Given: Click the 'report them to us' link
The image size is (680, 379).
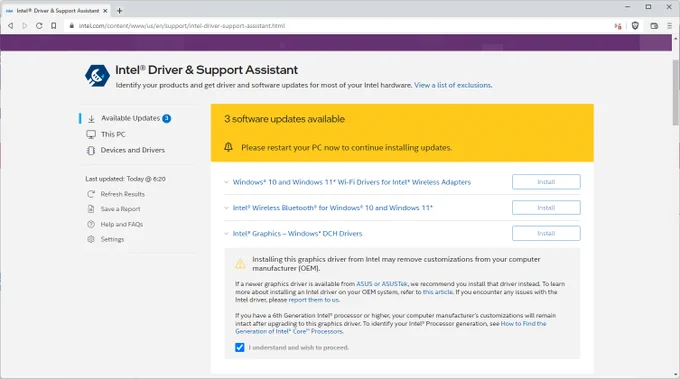Looking at the screenshot, I should click(x=314, y=300).
